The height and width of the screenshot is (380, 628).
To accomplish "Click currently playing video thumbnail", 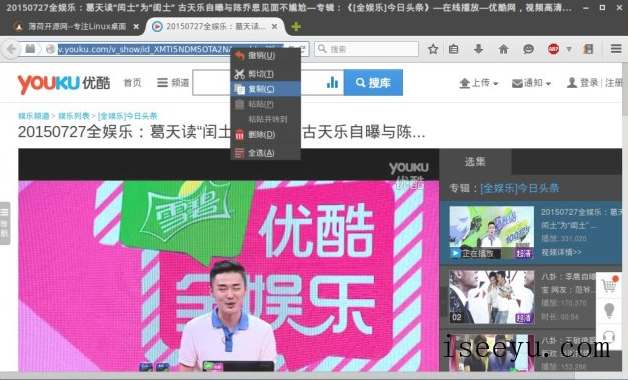I will [x=491, y=232].
